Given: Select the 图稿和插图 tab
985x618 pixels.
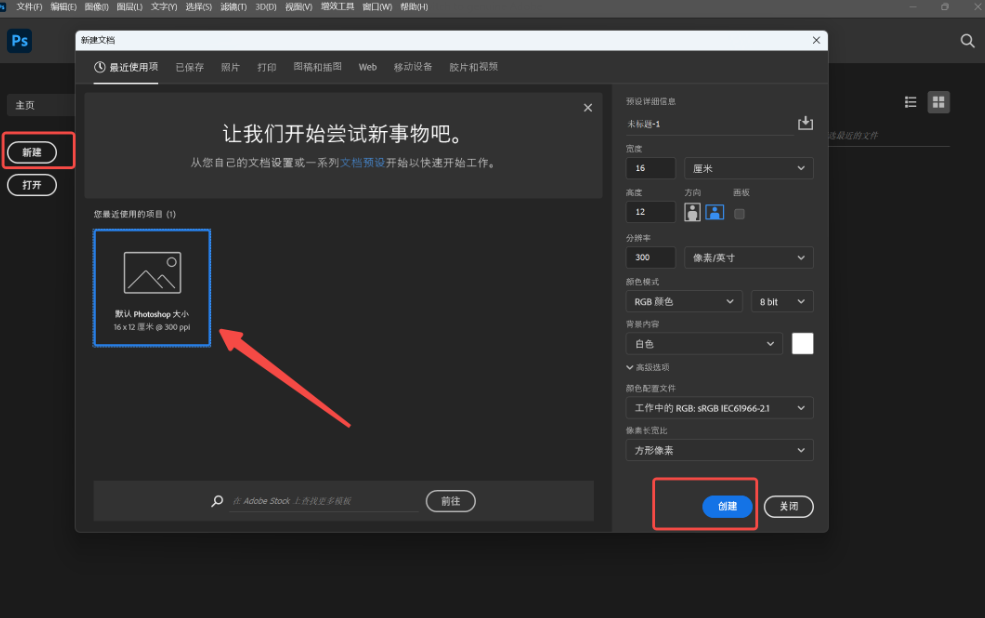Looking at the screenshot, I should (318, 67).
